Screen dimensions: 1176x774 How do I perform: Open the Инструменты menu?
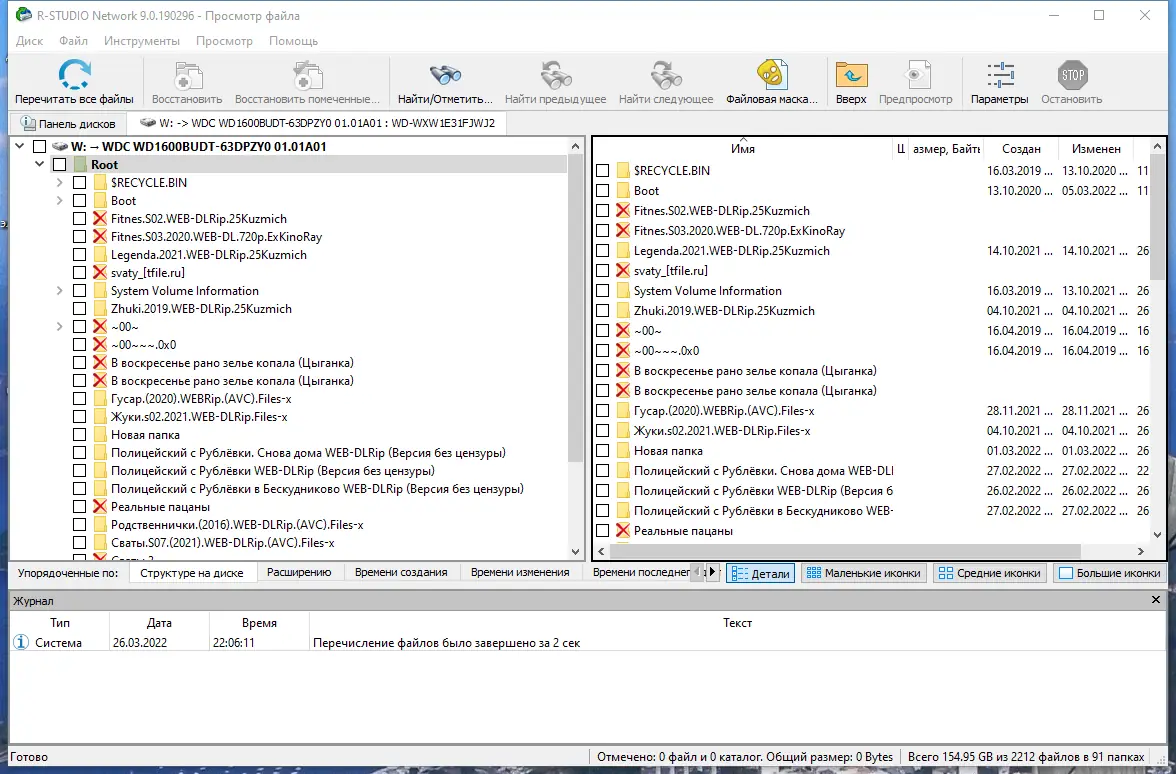pyautogui.click(x=142, y=40)
